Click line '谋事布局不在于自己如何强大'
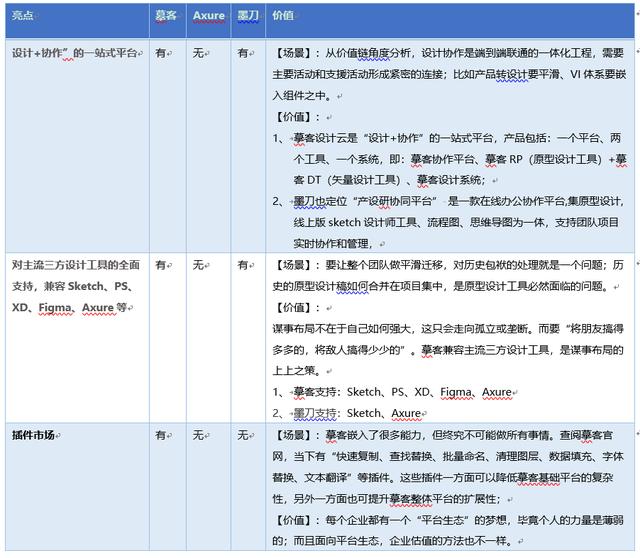This screenshot has width=640, height=558. tap(448, 329)
